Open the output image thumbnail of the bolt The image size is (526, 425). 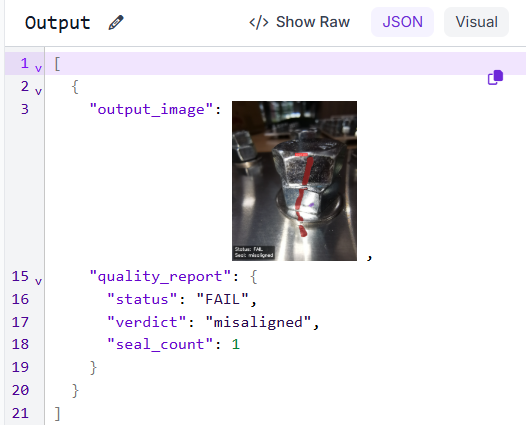[x=294, y=181]
